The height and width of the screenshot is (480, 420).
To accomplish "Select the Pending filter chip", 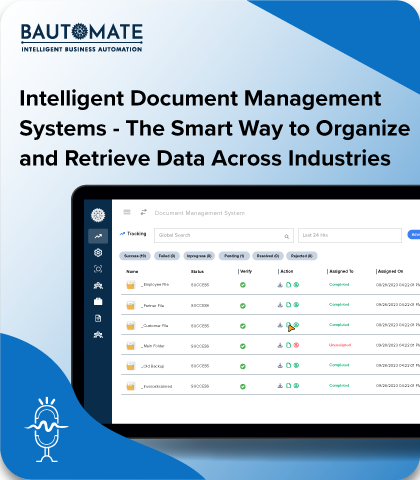I will [x=234, y=256].
